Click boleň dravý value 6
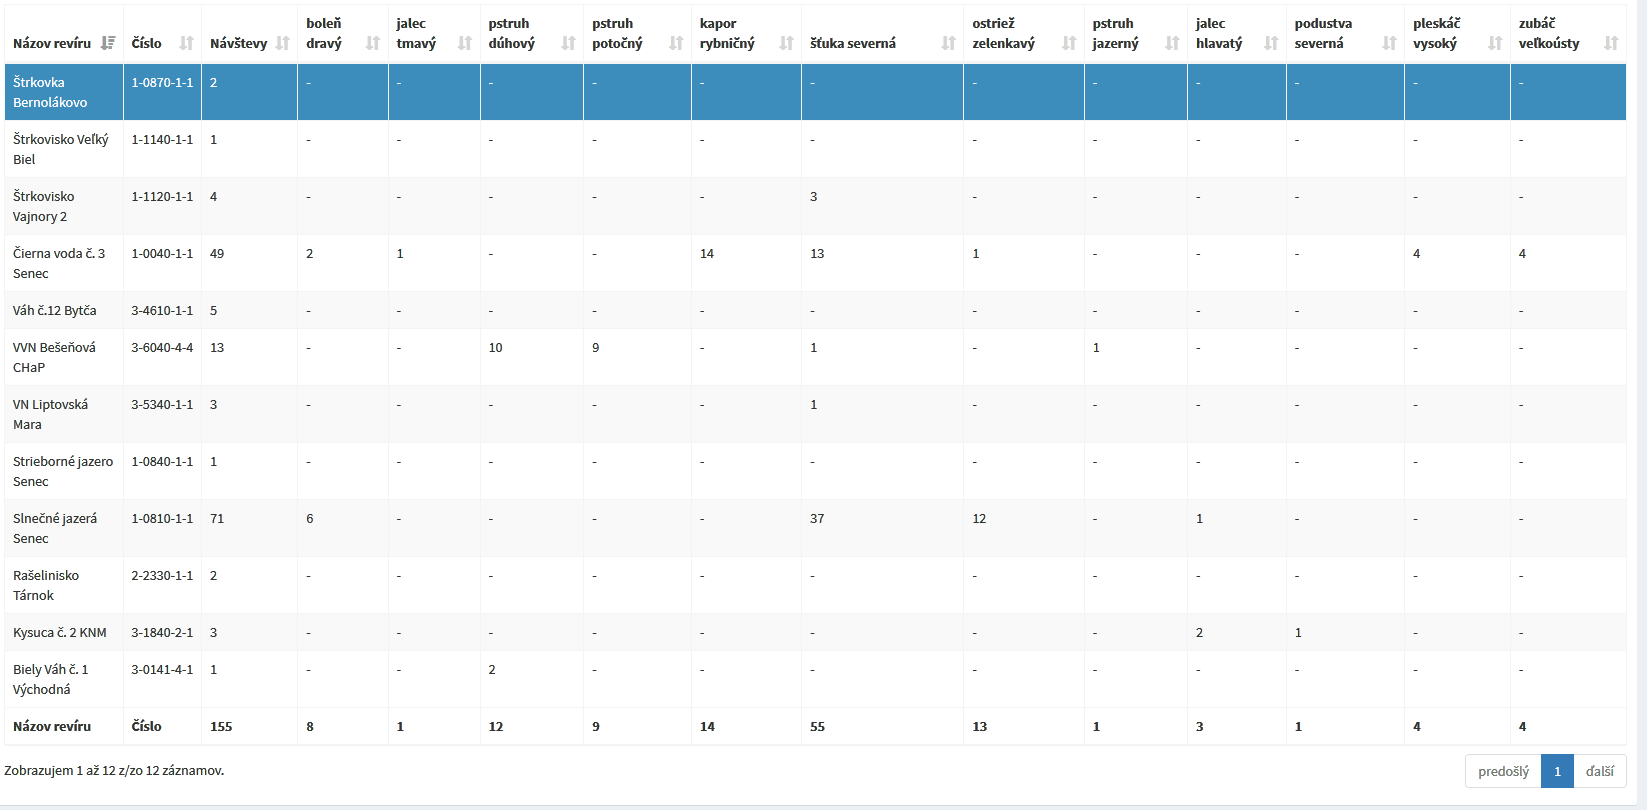This screenshot has height=810, width=1647. (310, 518)
